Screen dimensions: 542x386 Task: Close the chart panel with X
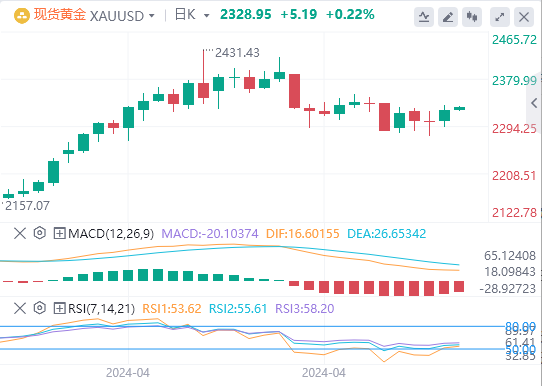[x=524, y=17]
